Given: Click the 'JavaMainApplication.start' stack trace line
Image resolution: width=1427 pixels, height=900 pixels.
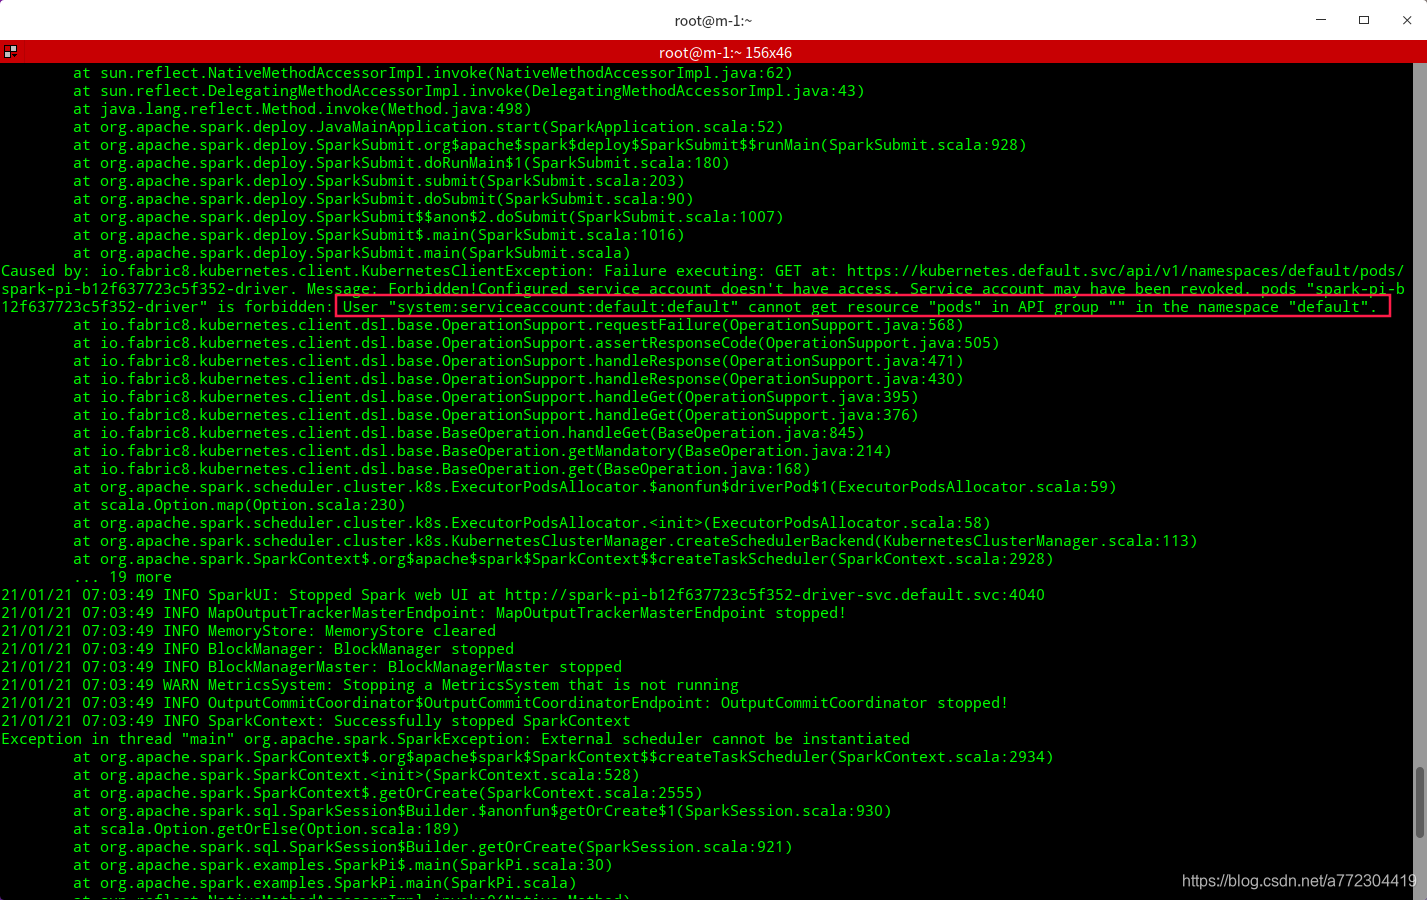Looking at the screenshot, I should point(428,127).
